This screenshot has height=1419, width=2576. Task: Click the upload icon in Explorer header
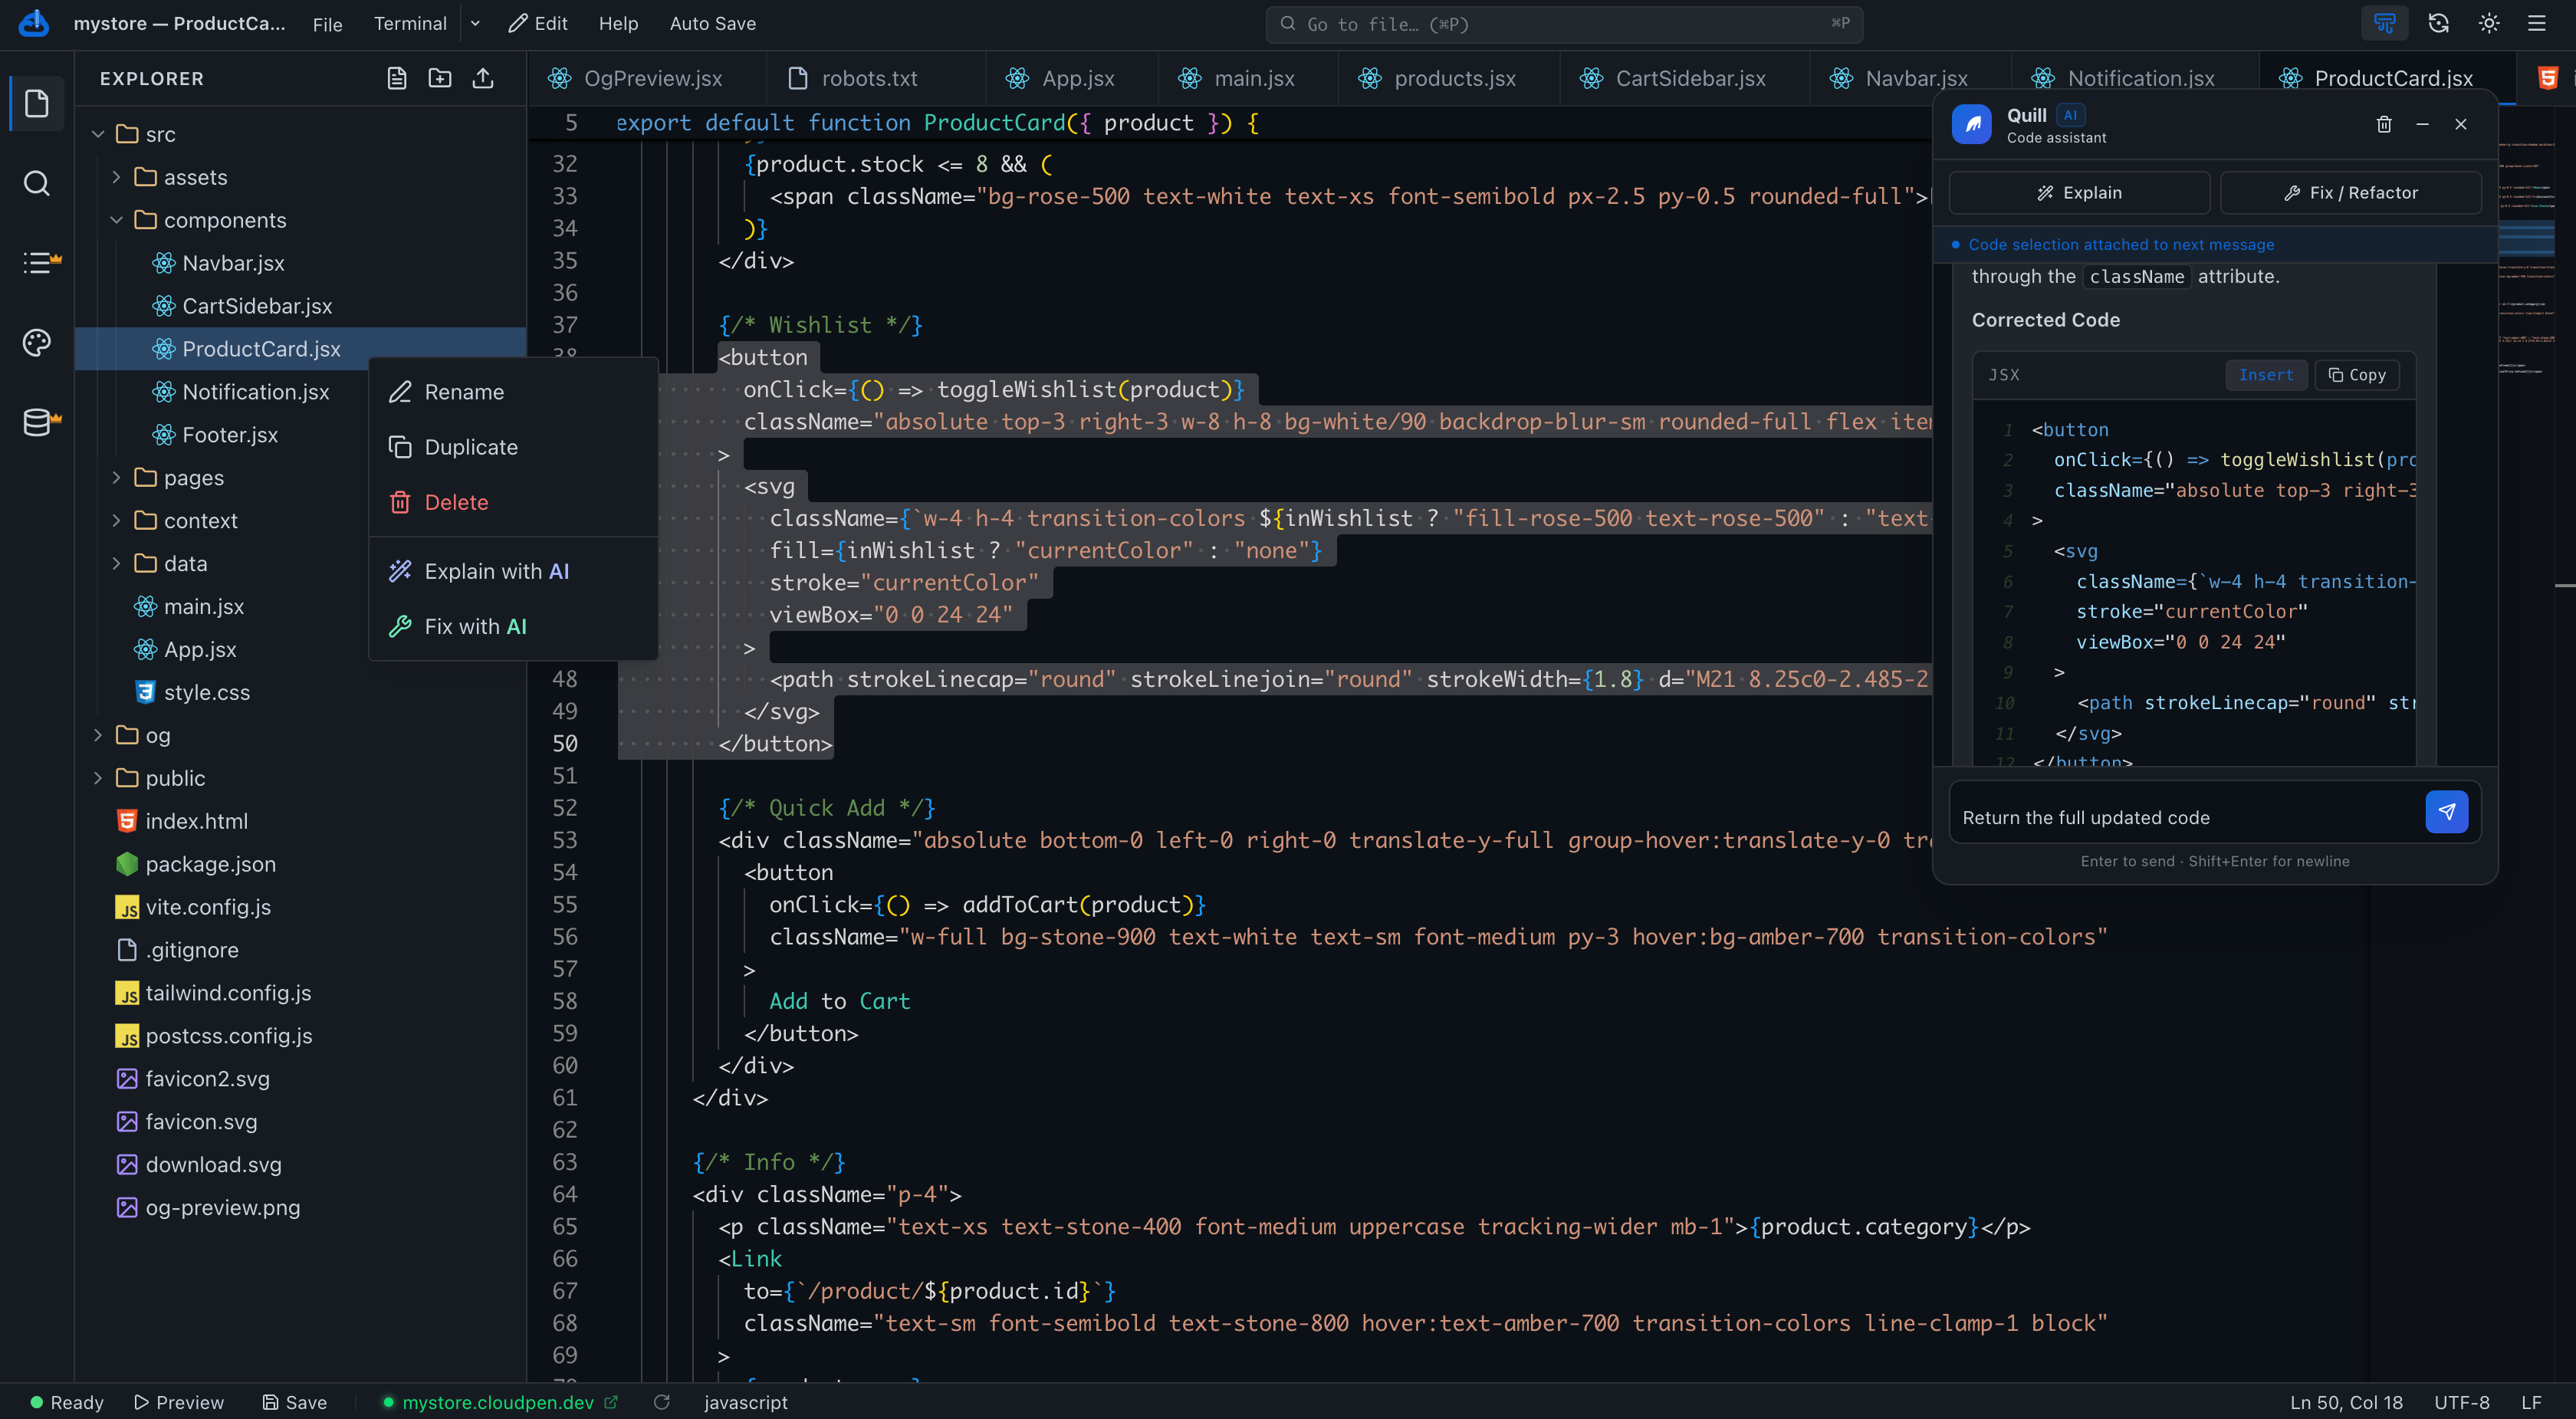[483, 78]
